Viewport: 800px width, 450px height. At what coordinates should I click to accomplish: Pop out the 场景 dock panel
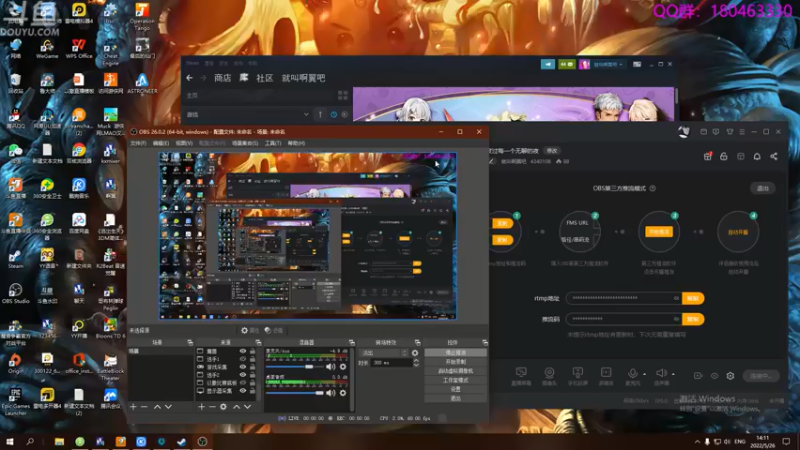click(190, 342)
